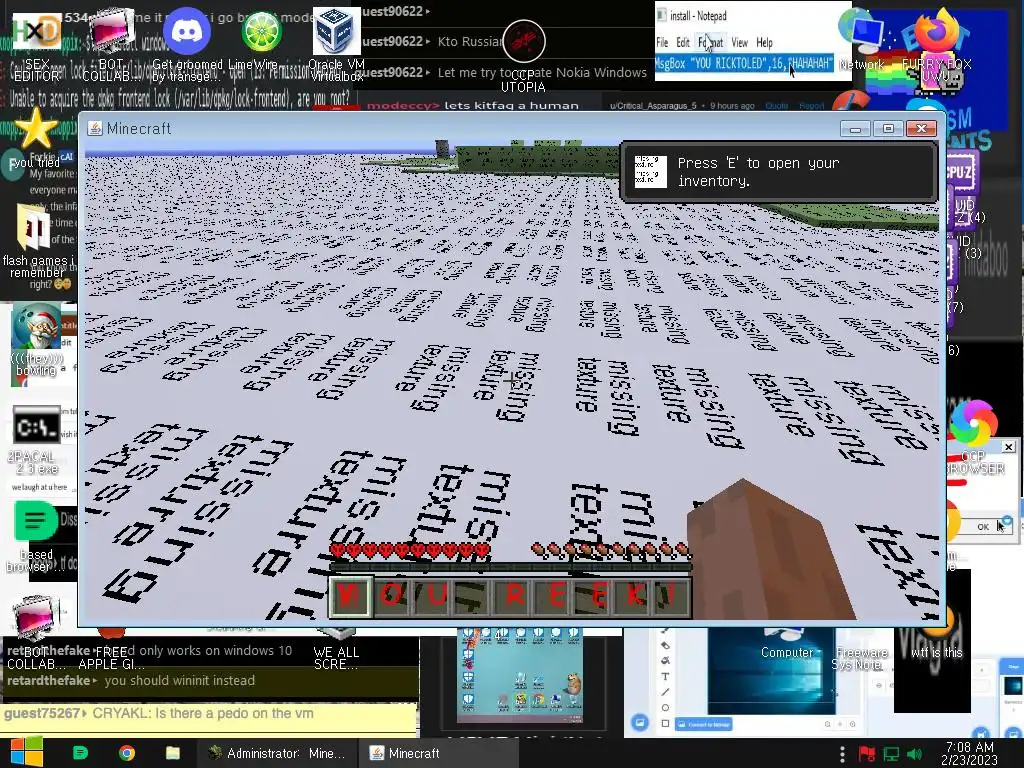
Task: Select first Minecraft hotbar slot
Action: click(351, 596)
